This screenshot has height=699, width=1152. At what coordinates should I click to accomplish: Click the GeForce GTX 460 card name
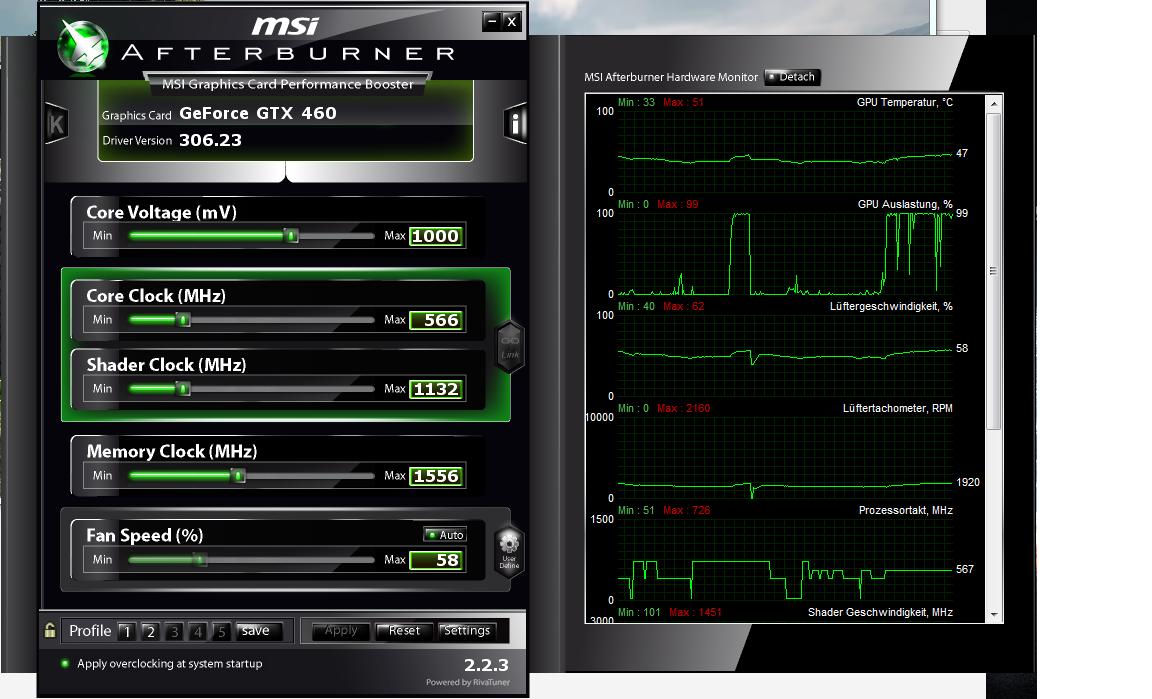(x=258, y=113)
